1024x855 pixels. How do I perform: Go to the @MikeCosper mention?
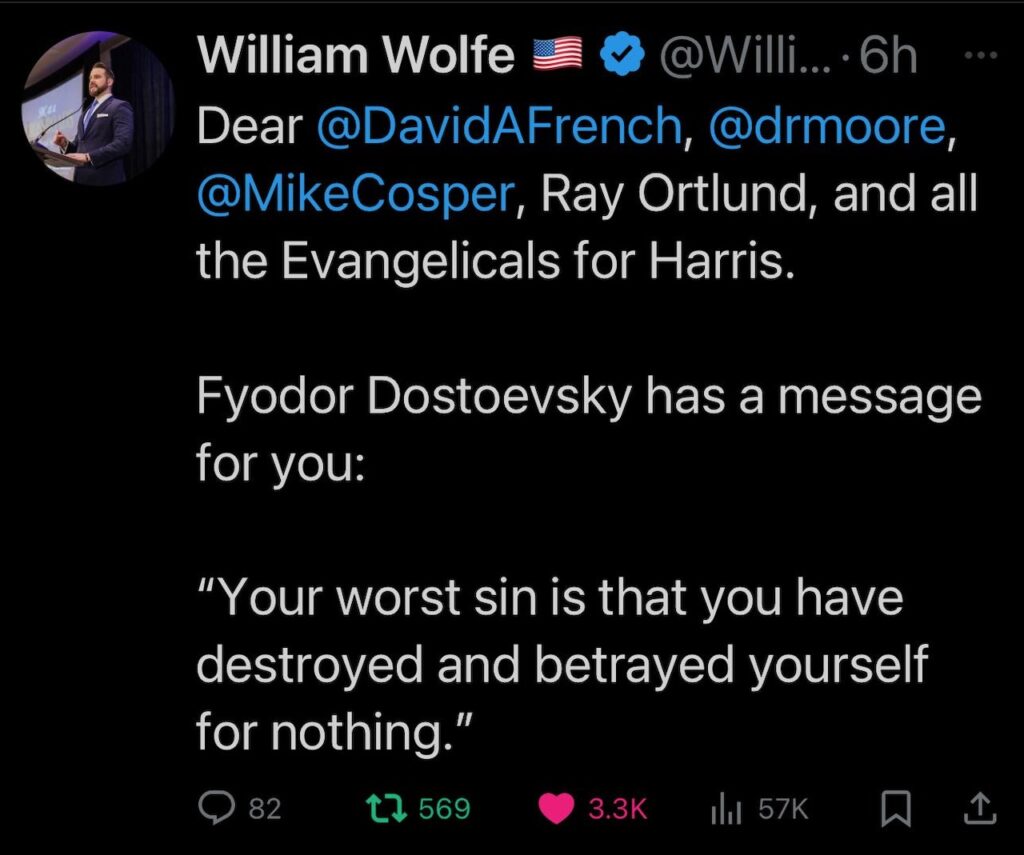(x=355, y=193)
